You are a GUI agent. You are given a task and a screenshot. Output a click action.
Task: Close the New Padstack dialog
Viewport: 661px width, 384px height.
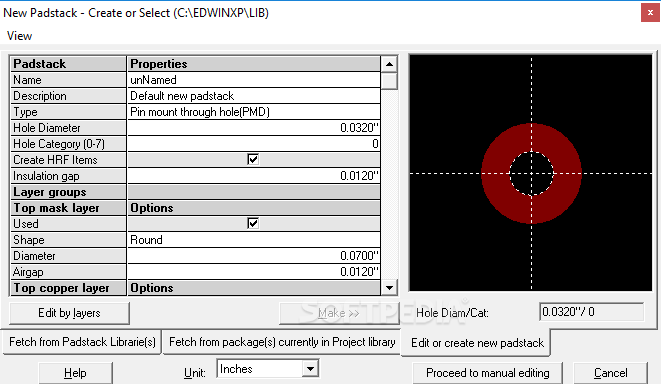tap(650, 13)
